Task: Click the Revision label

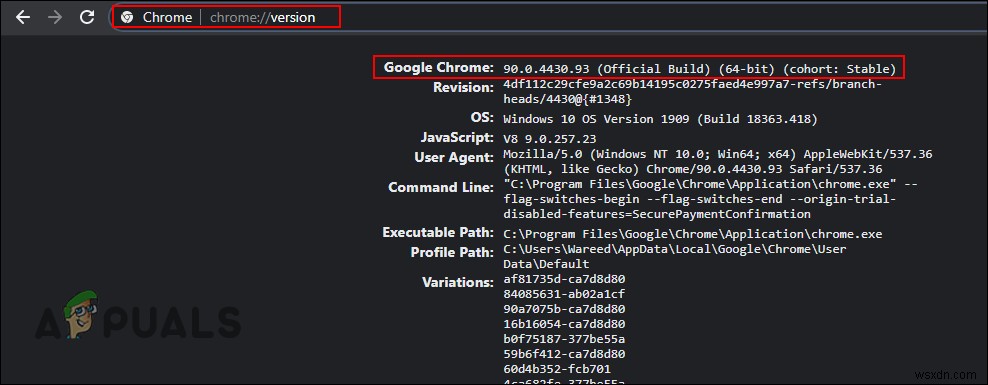Action: tap(463, 88)
